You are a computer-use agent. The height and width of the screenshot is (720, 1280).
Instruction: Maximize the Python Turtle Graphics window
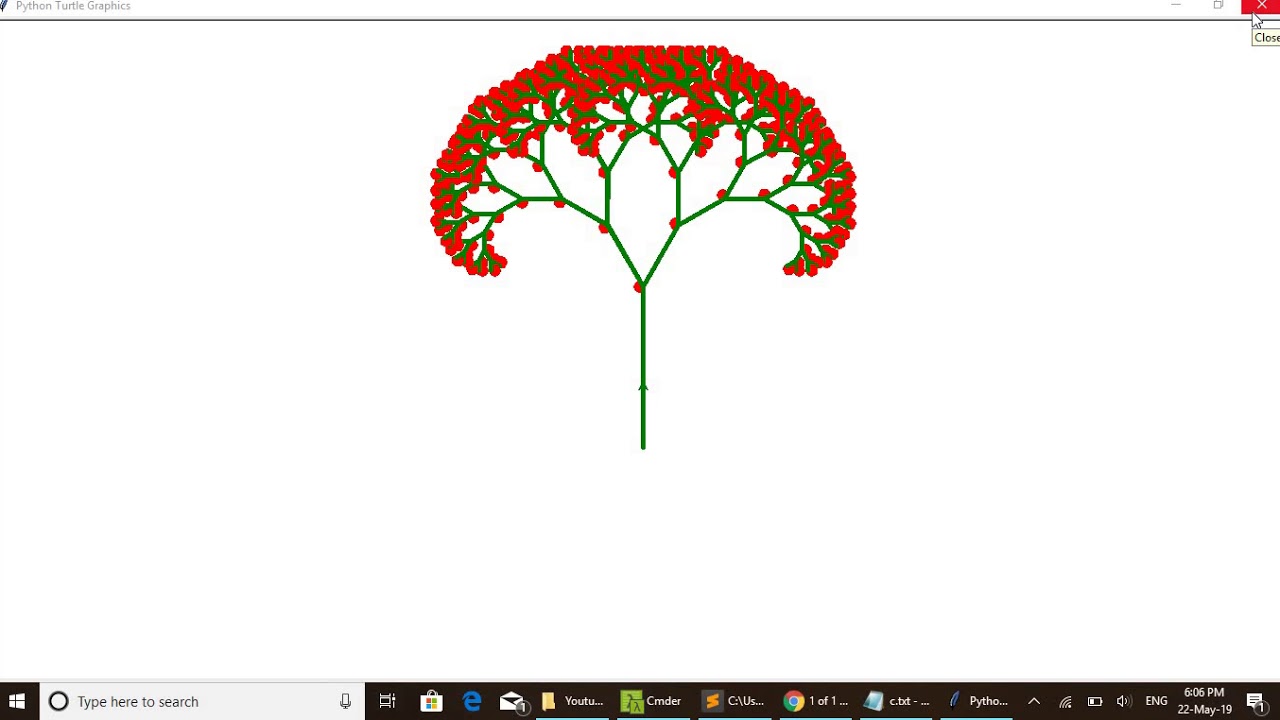pyautogui.click(x=1218, y=6)
